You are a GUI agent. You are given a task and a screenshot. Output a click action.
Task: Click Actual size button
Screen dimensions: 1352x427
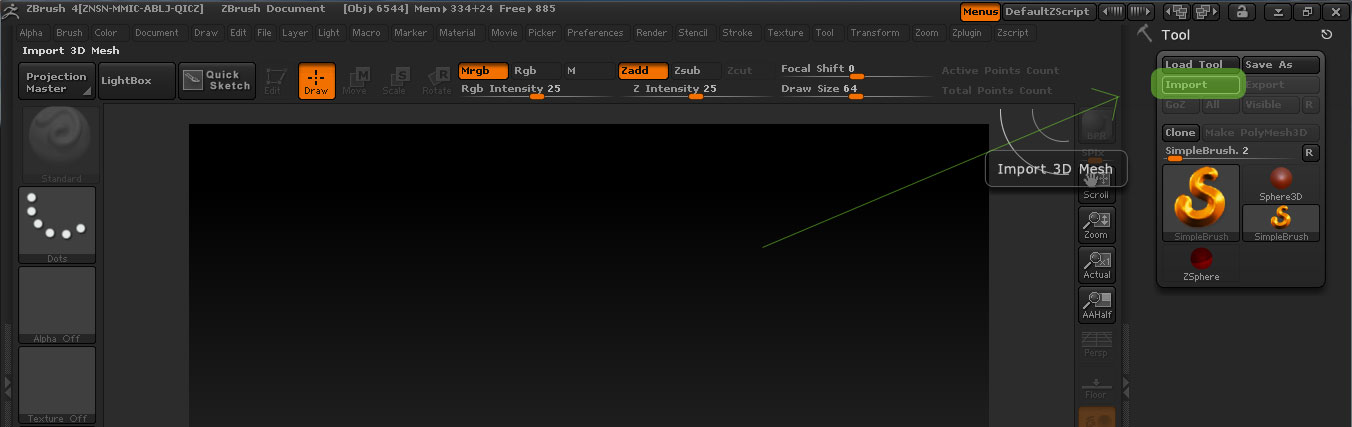tap(1096, 265)
